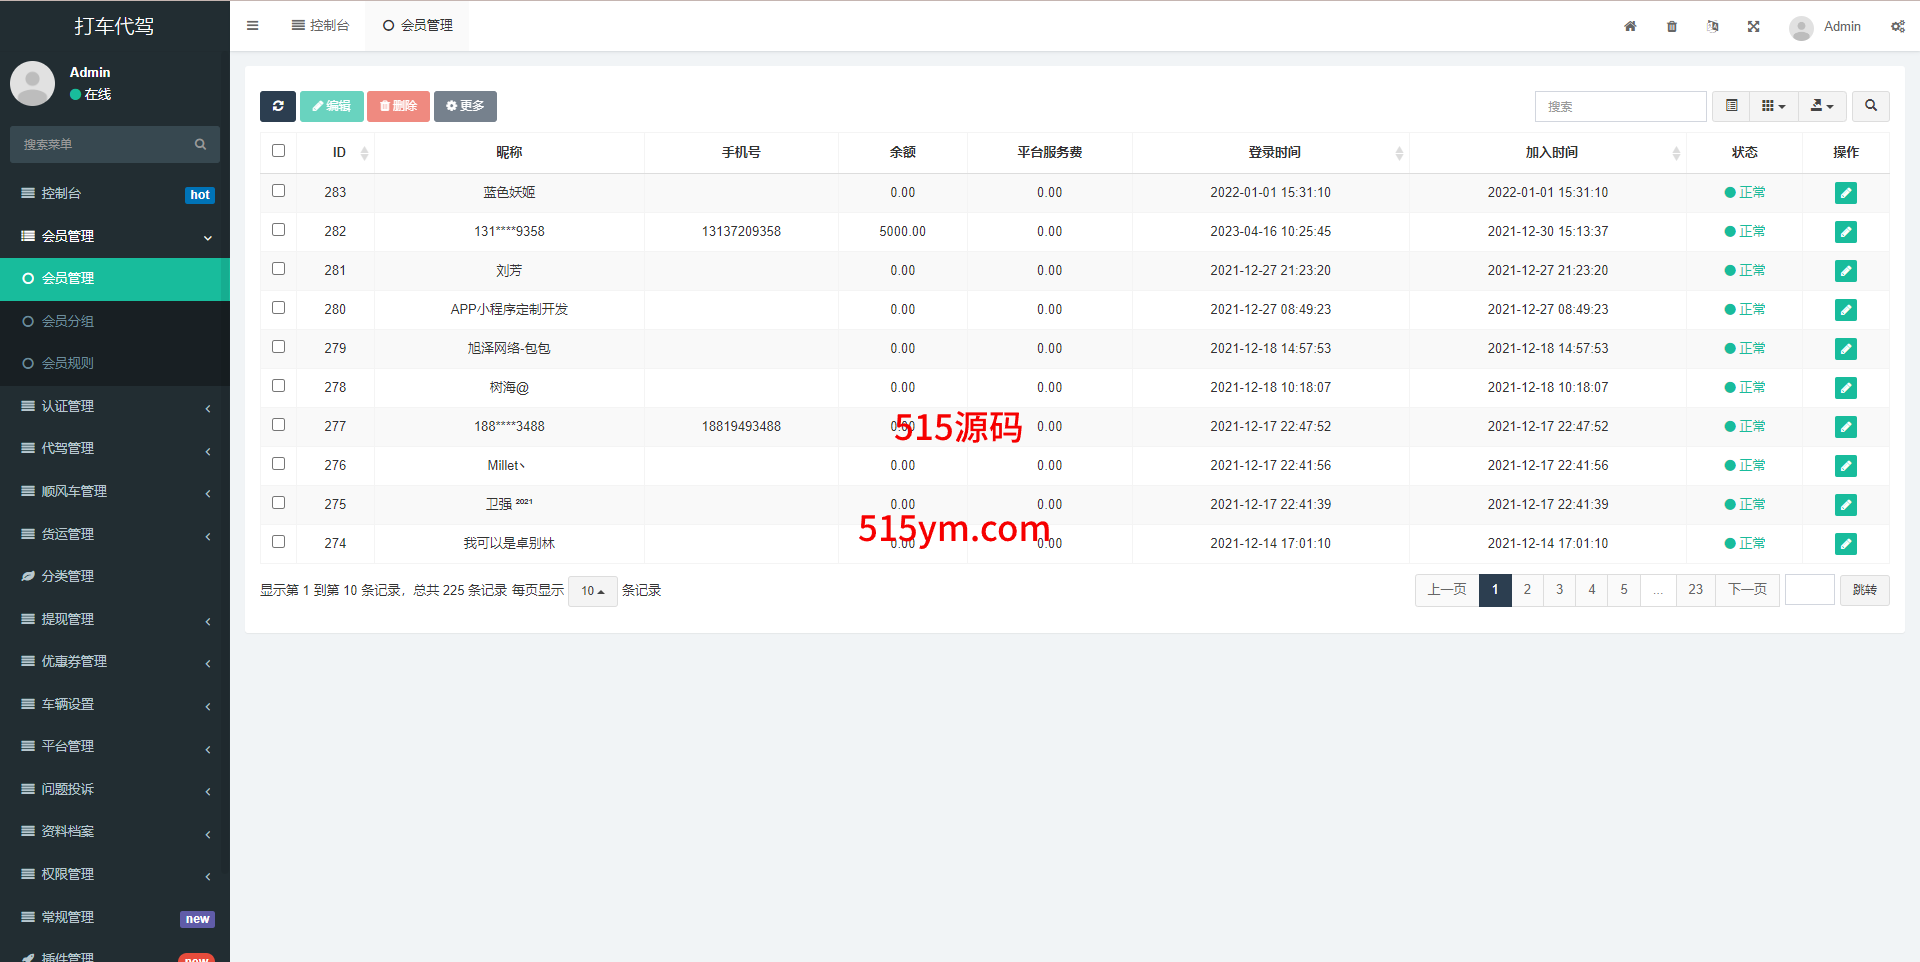This screenshot has width=1920, height=962.
Task: Switch to the 控制台 tab
Action: pos(321,26)
